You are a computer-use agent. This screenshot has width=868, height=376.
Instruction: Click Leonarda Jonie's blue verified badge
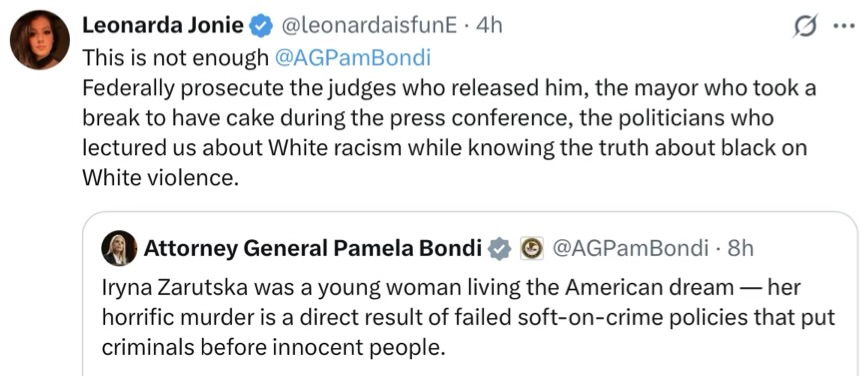pyautogui.click(x=261, y=26)
